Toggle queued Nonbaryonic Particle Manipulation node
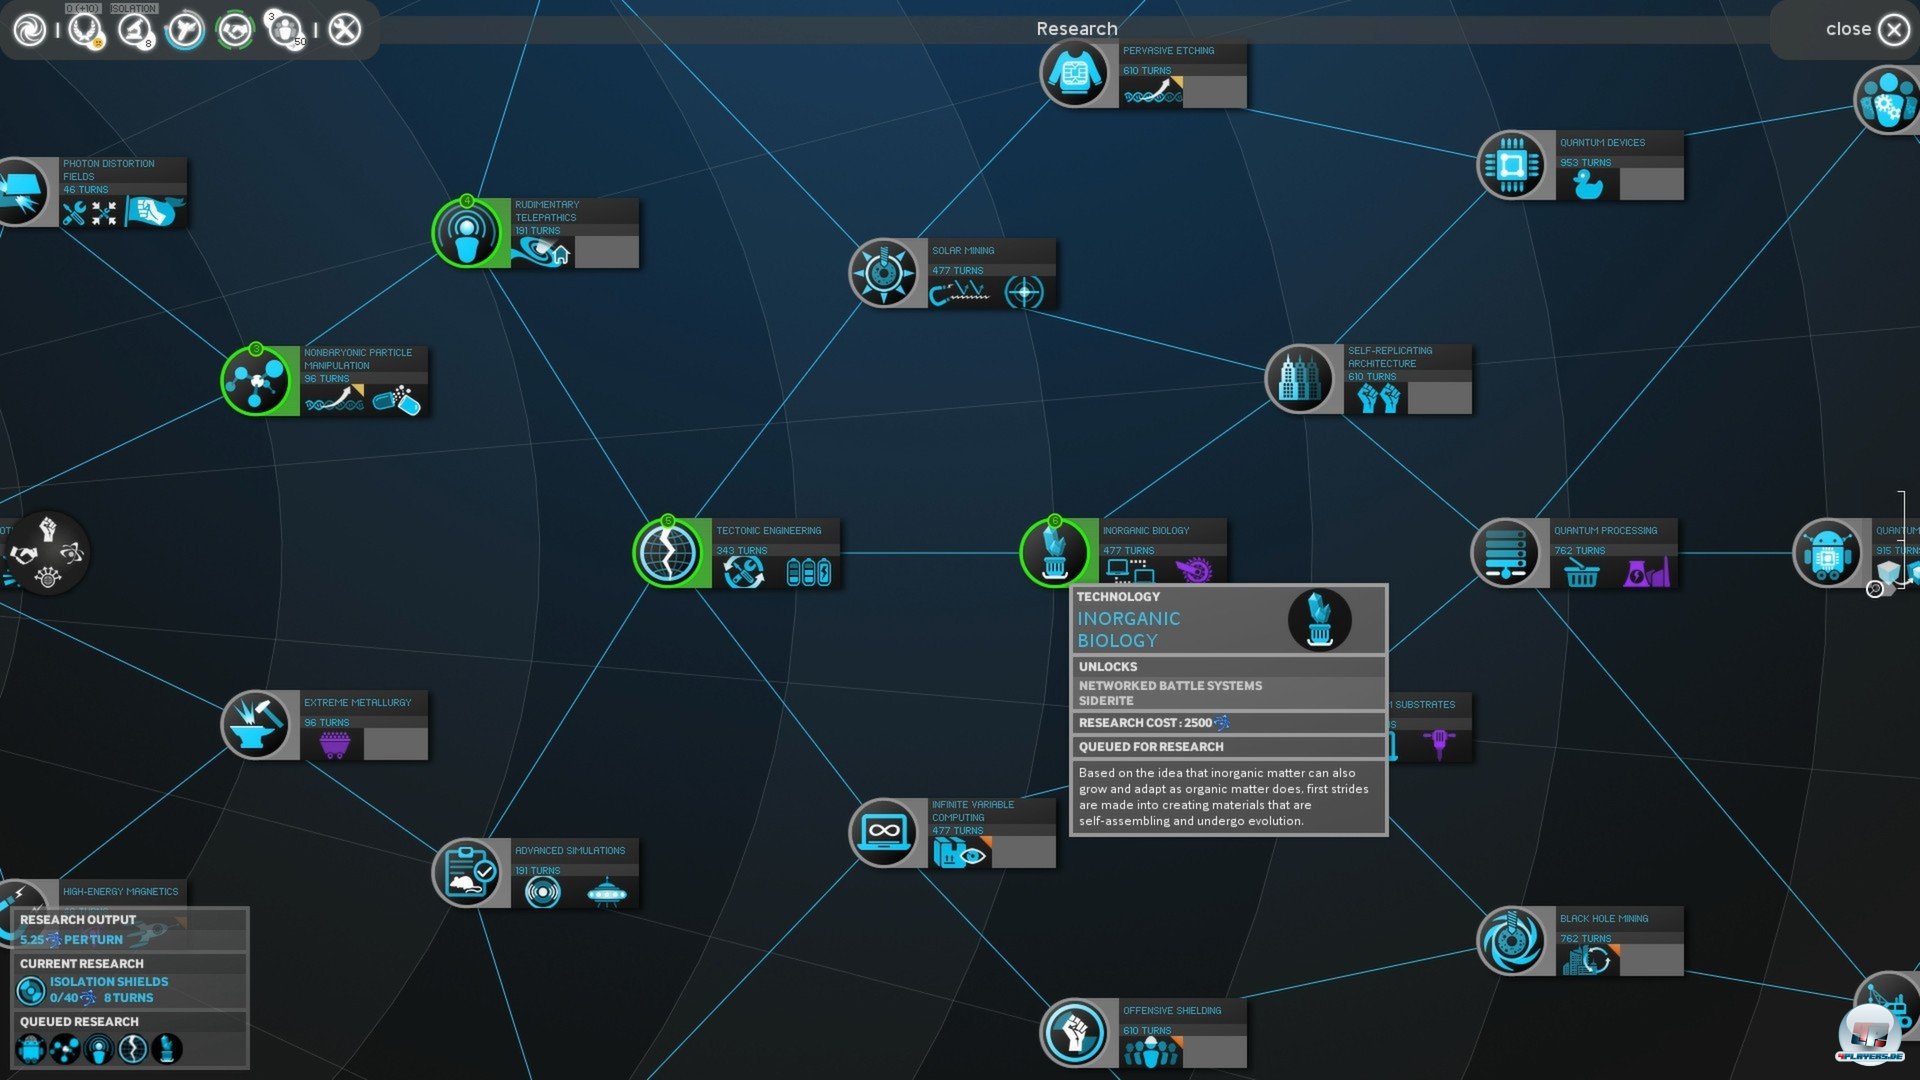Screen dimensions: 1920x1080 [x=256, y=380]
